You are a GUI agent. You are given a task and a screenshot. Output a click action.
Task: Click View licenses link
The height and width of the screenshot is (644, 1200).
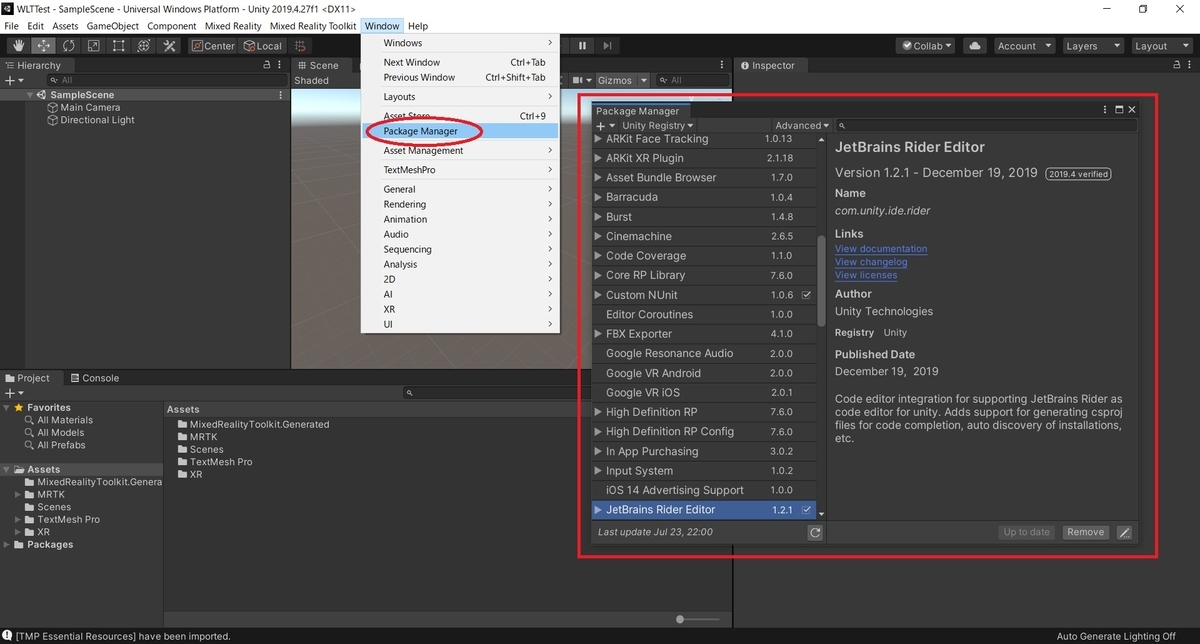click(x=866, y=275)
